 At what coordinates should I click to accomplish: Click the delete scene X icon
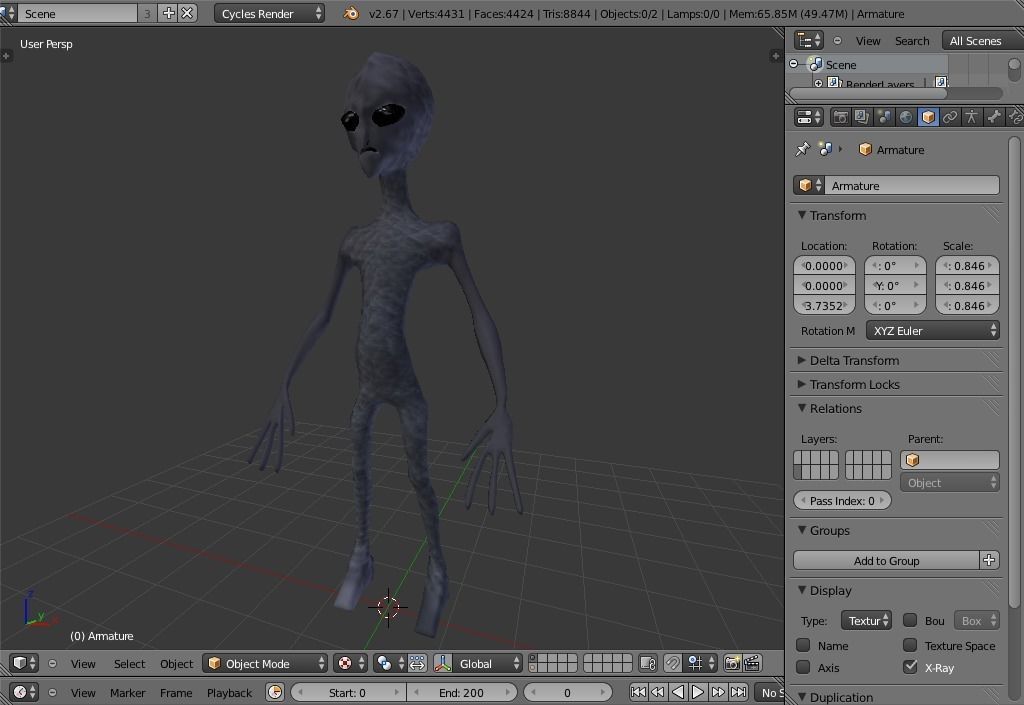[x=187, y=13]
